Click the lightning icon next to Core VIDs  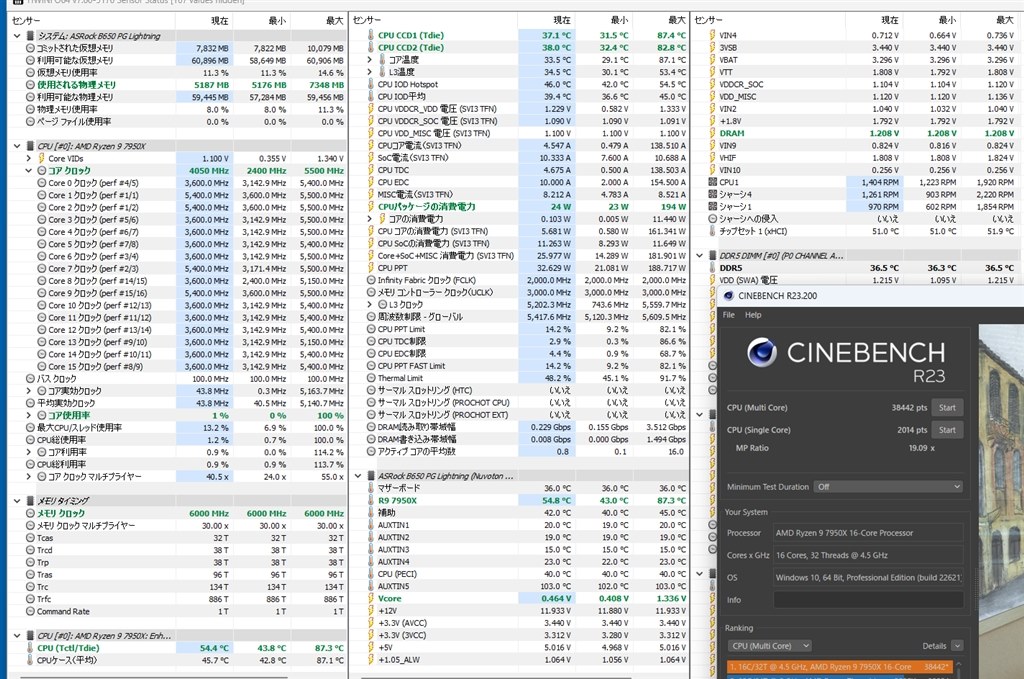[41, 158]
